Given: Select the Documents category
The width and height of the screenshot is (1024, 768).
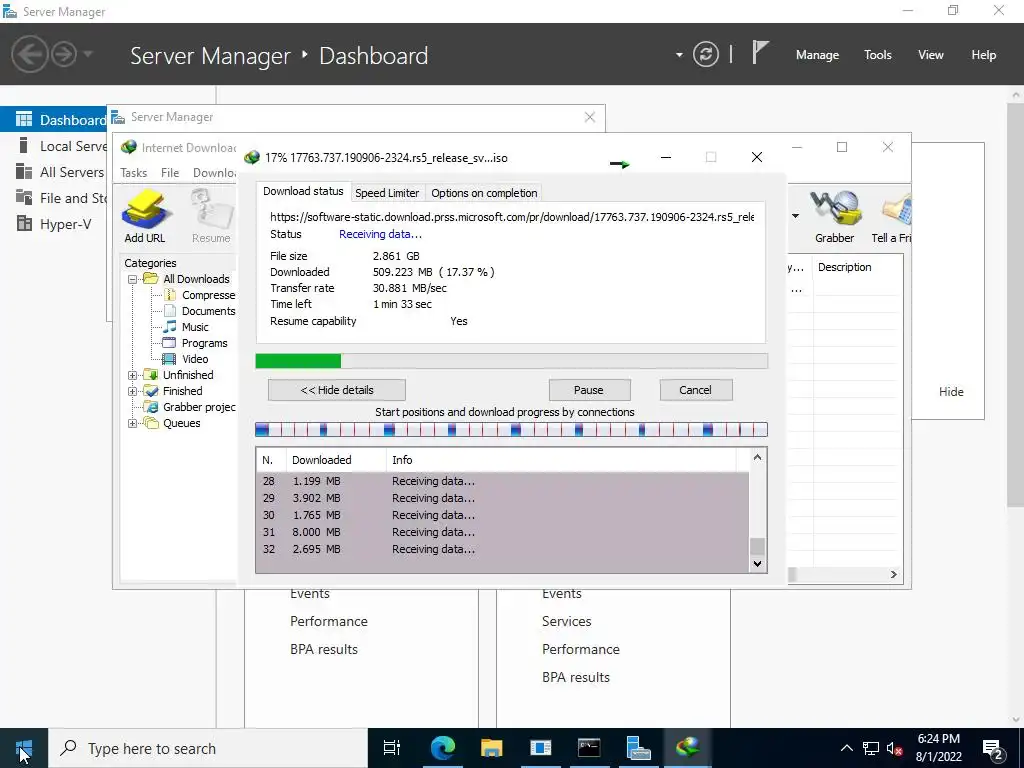Looking at the screenshot, I should tap(208, 311).
